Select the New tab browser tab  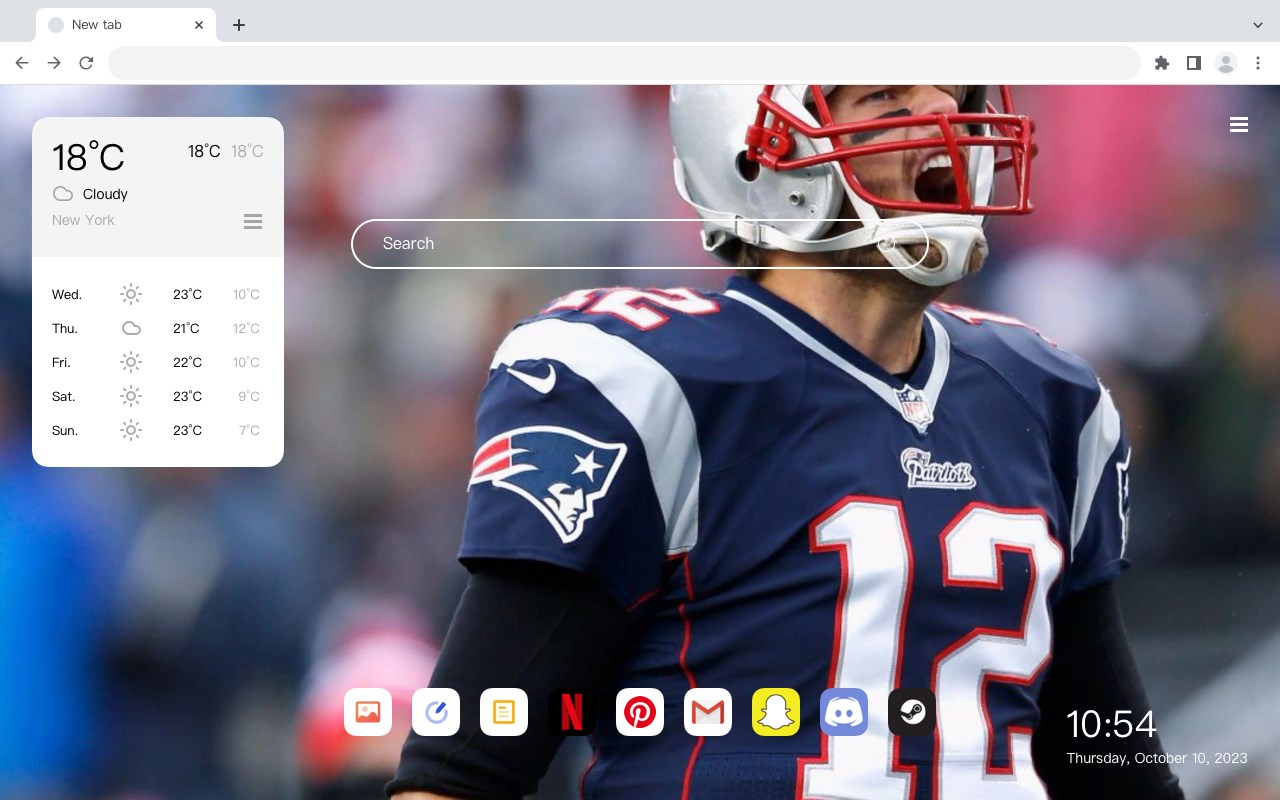coord(126,25)
